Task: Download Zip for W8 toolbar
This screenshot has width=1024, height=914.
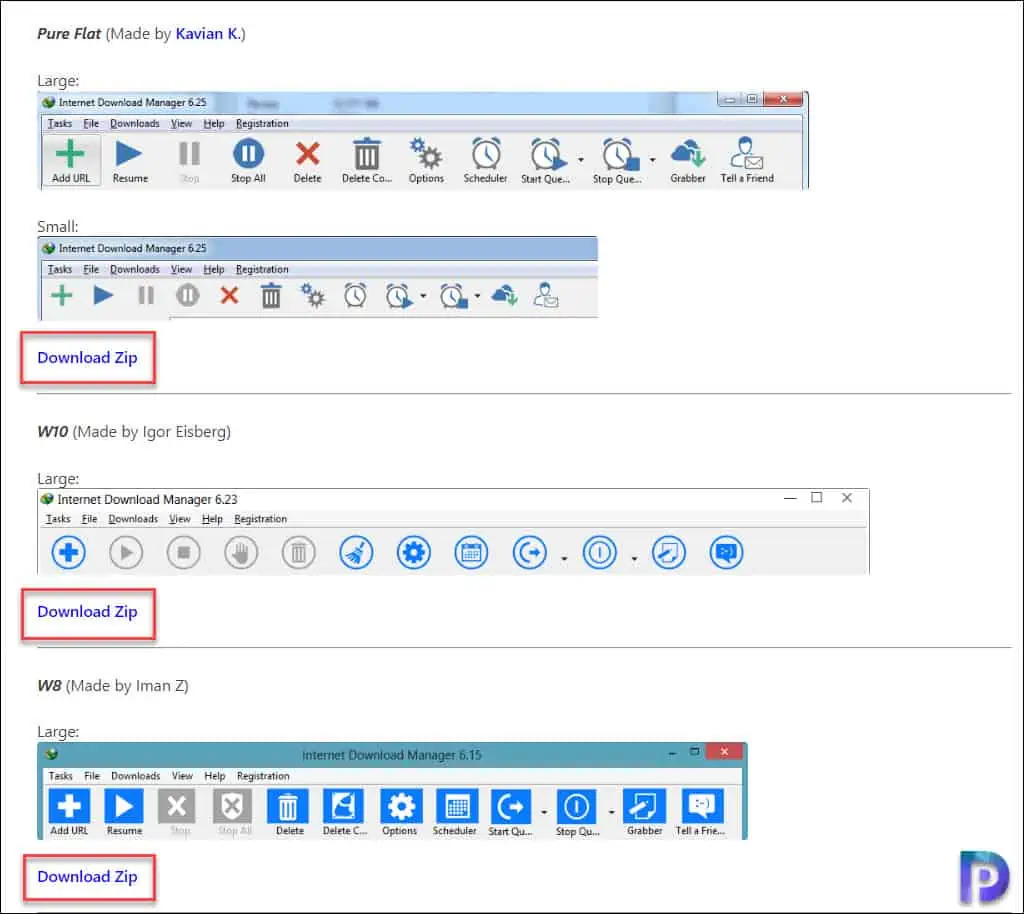Action: (x=87, y=877)
